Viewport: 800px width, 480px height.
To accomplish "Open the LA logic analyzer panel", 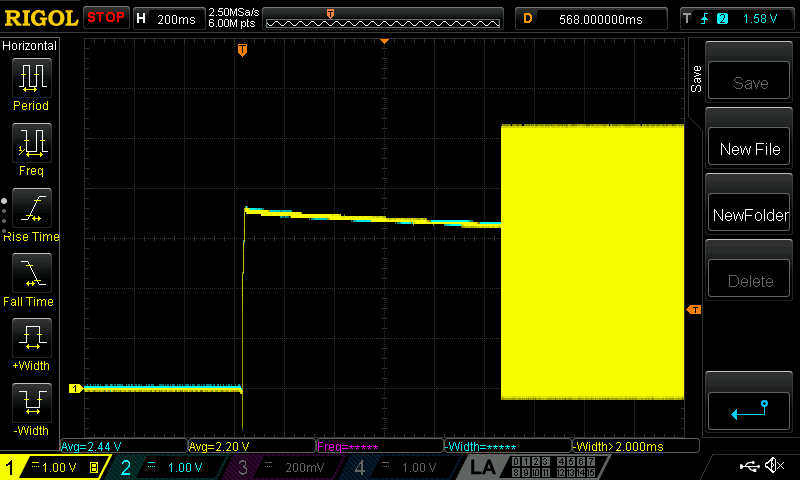I will pos(483,467).
